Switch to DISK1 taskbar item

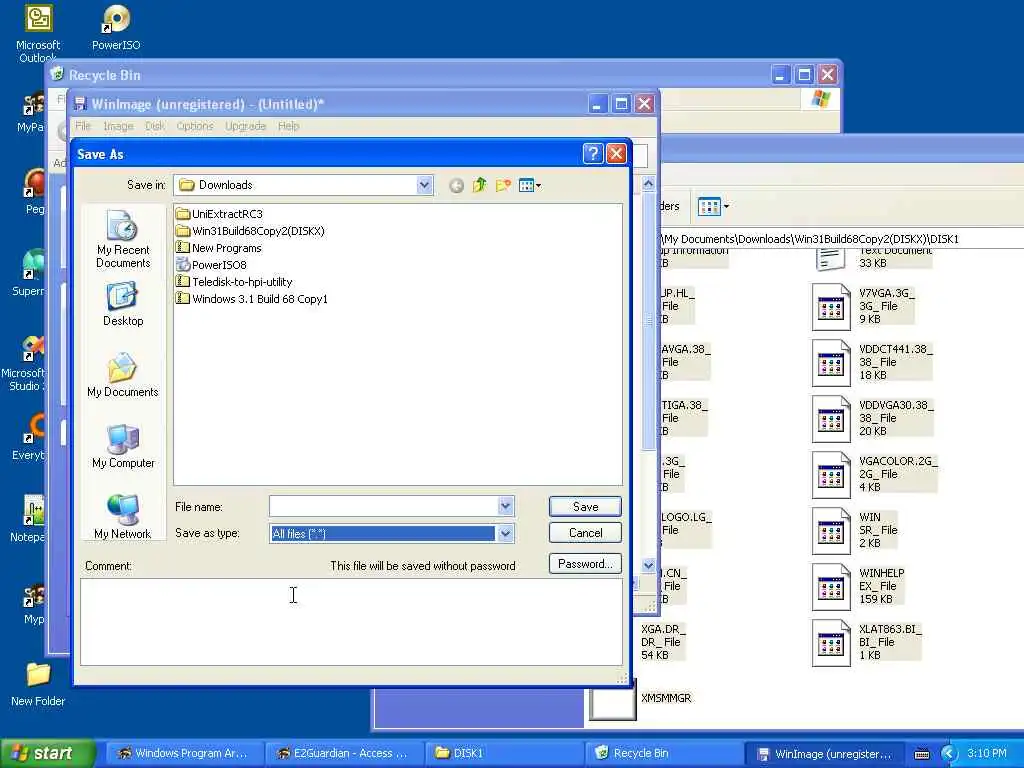click(x=503, y=754)
